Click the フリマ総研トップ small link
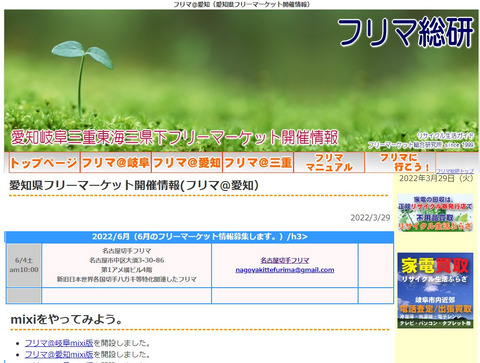480x363 pixels. tap(455, 171)
